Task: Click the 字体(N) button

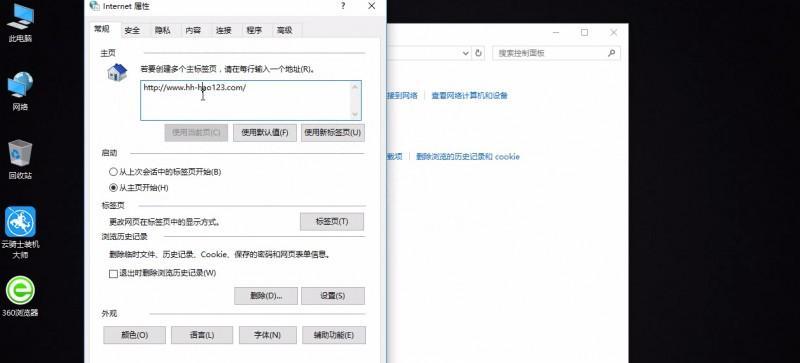Action: [x=268, y=335]
